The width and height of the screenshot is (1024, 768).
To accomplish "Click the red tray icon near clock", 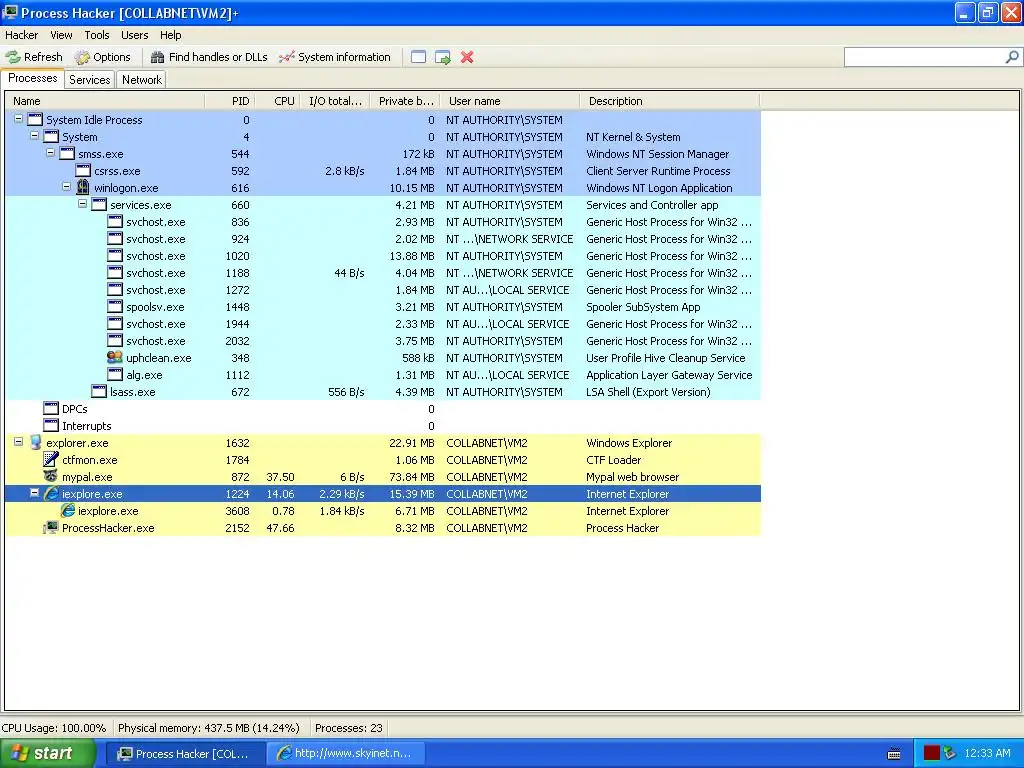I will 932,753.
